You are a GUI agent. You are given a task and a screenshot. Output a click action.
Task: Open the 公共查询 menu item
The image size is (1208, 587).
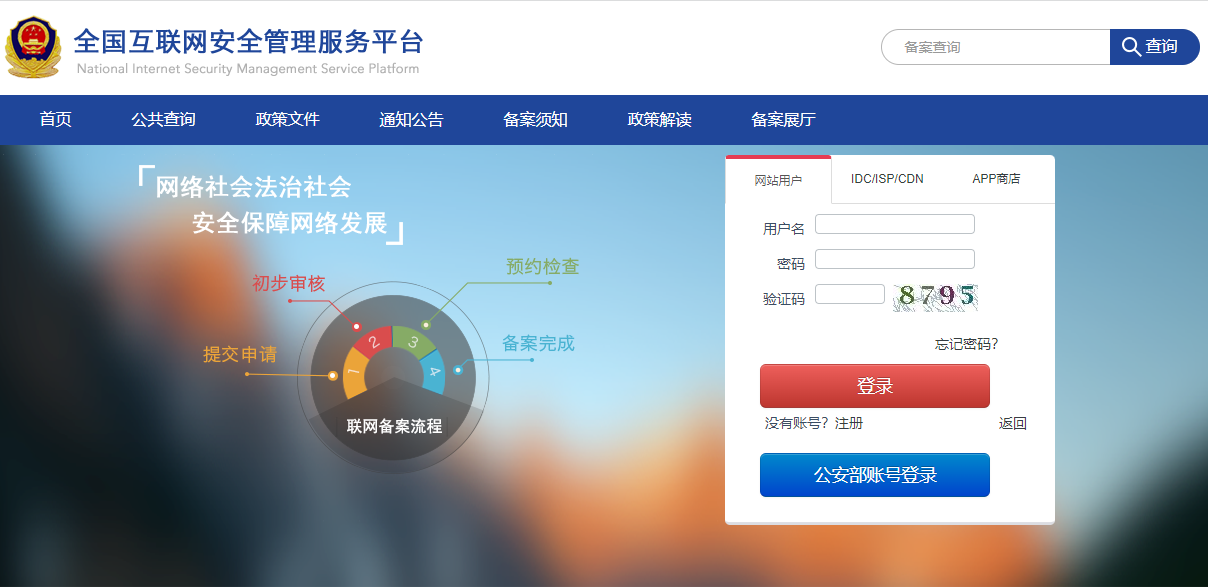(160, 119)
